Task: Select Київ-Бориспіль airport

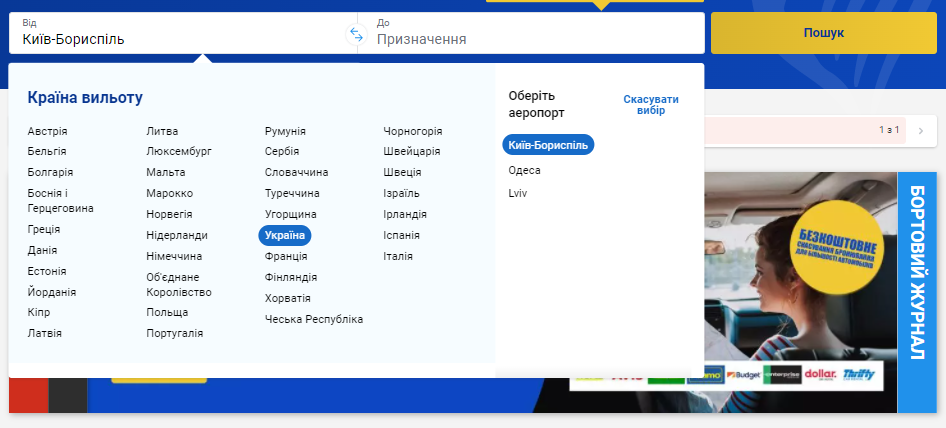Action: coord(548,145)
